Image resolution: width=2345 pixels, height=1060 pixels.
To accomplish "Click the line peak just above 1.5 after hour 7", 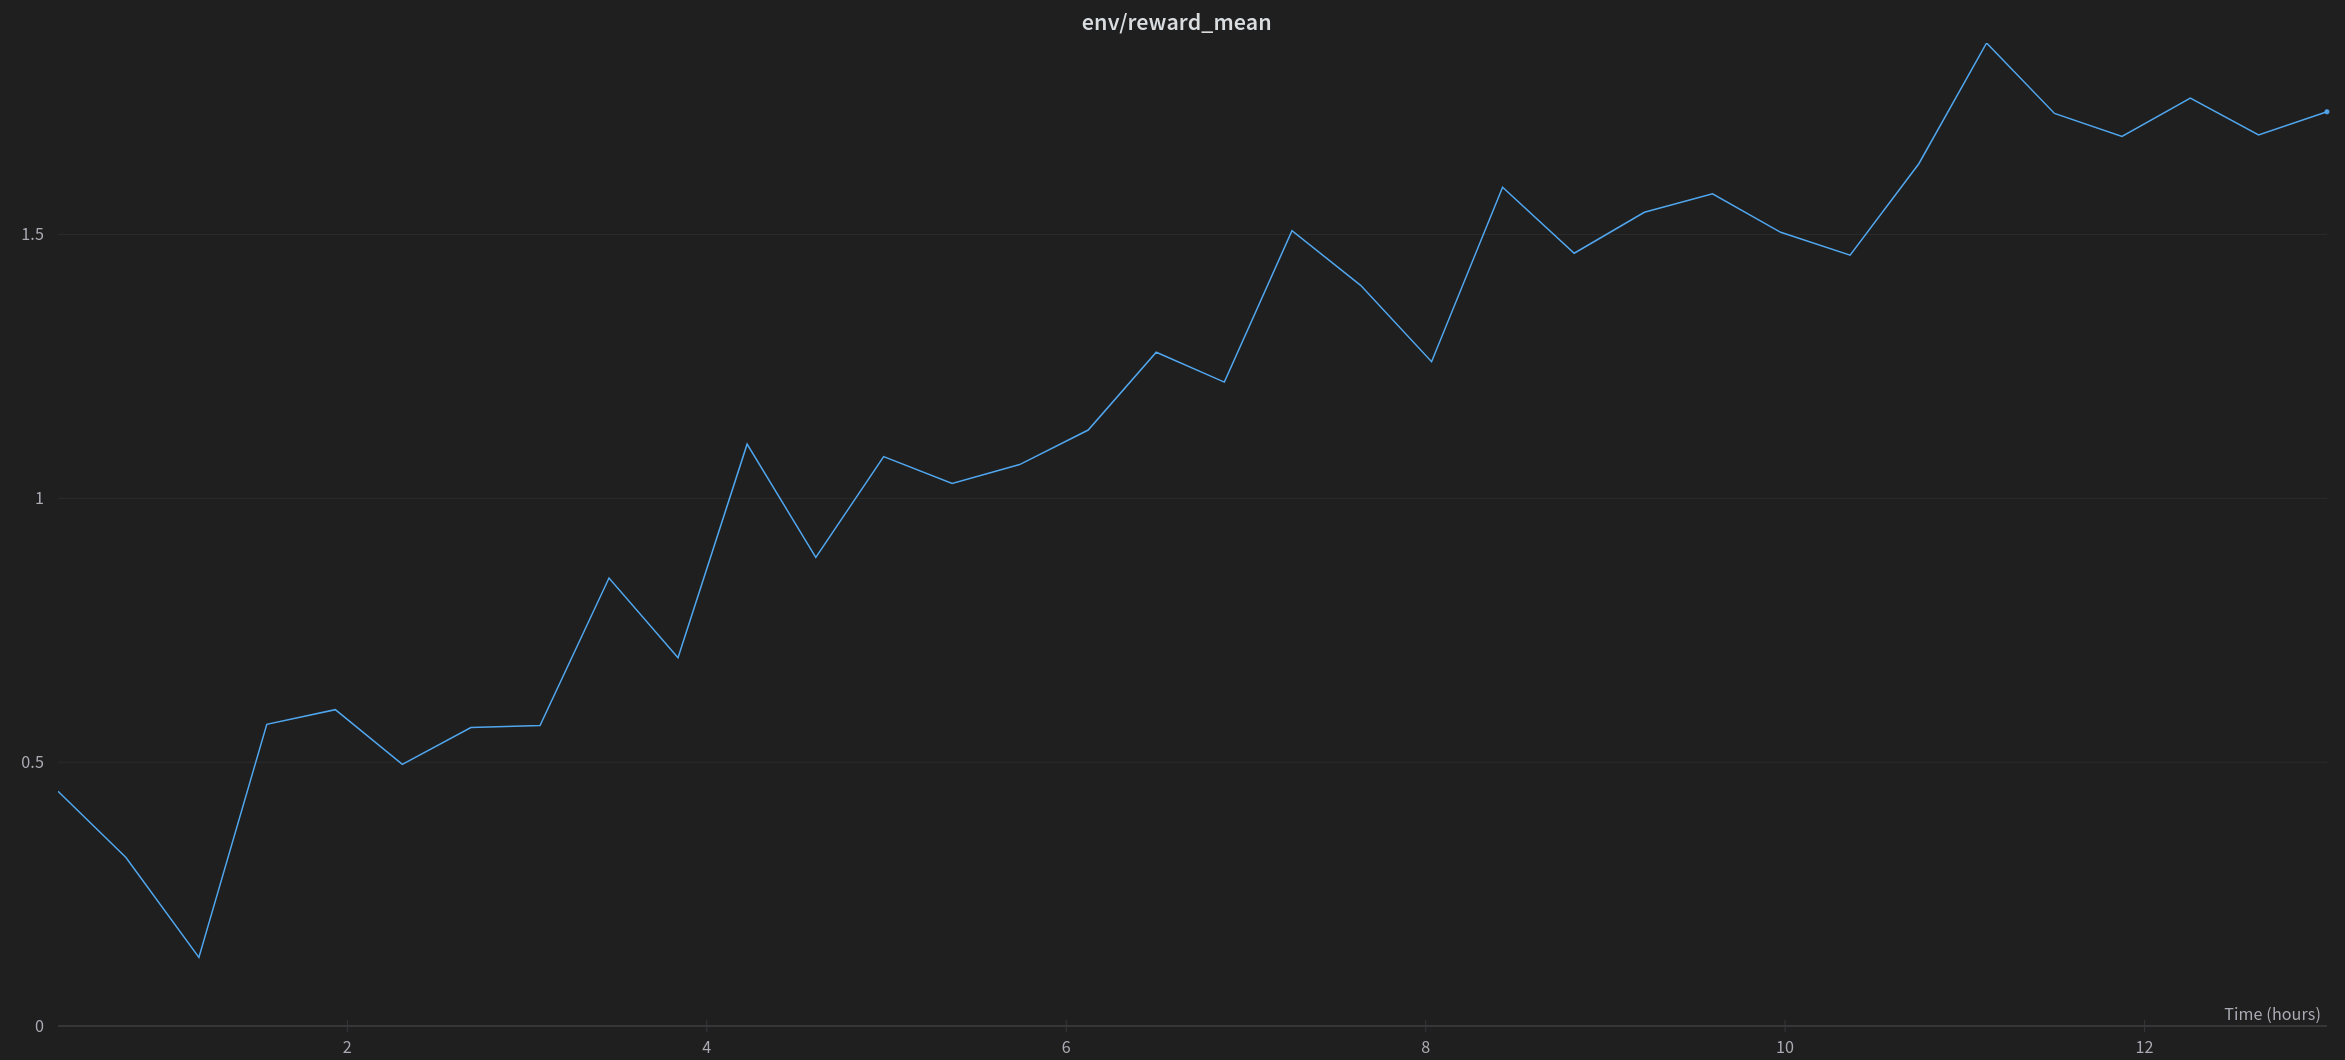I will [x=1292, y=231].
